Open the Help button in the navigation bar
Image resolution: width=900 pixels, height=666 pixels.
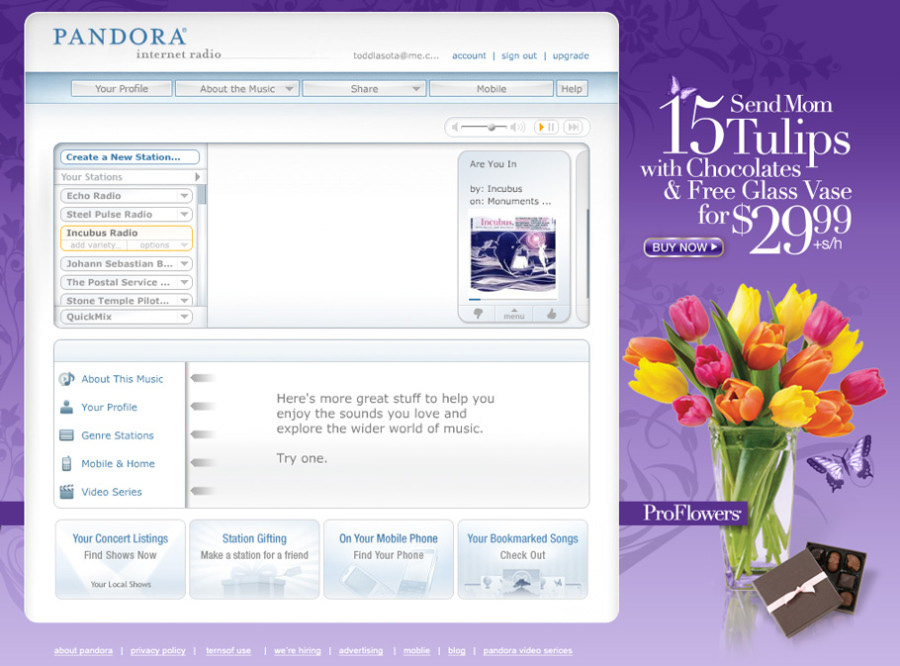pyautogui.click(x=572, y=89)
